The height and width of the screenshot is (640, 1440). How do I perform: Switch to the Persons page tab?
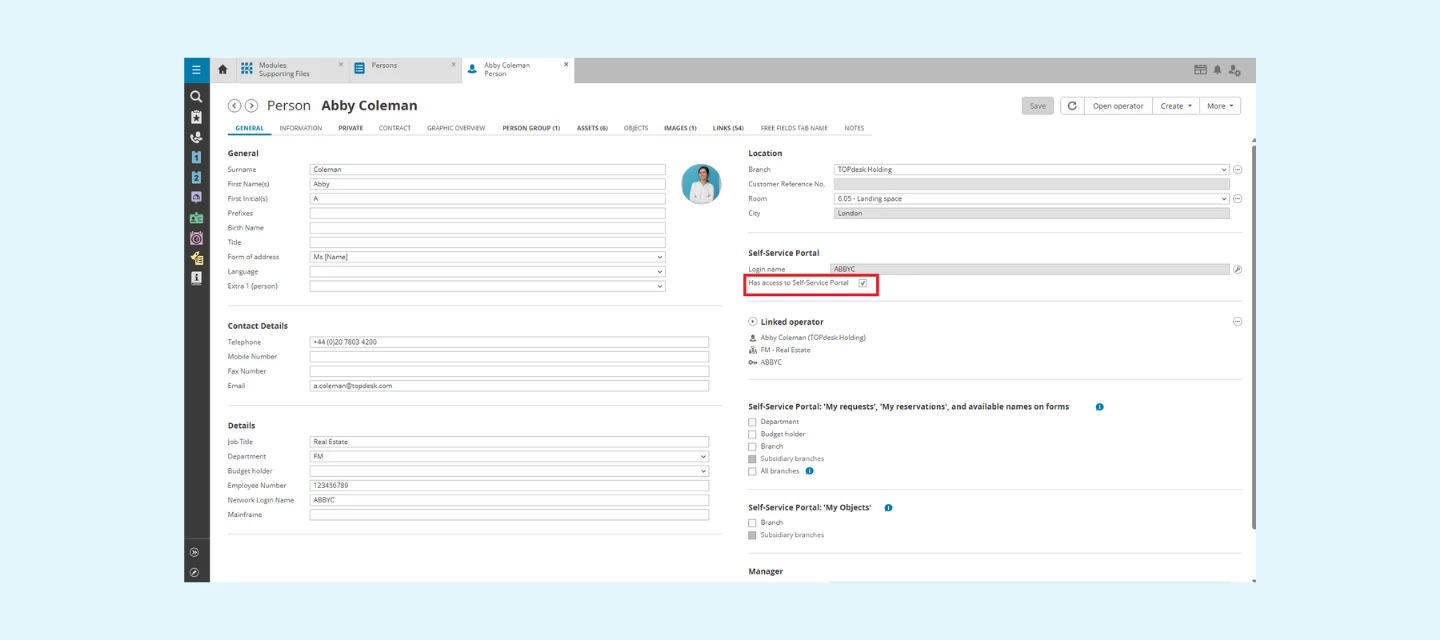click(x=405, y=70)
